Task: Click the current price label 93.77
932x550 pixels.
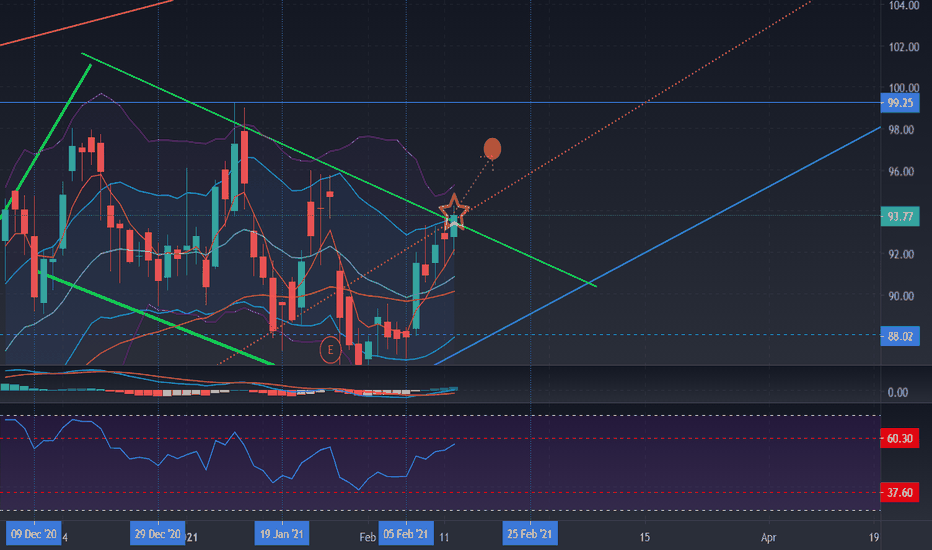Action: coord(899,216)
